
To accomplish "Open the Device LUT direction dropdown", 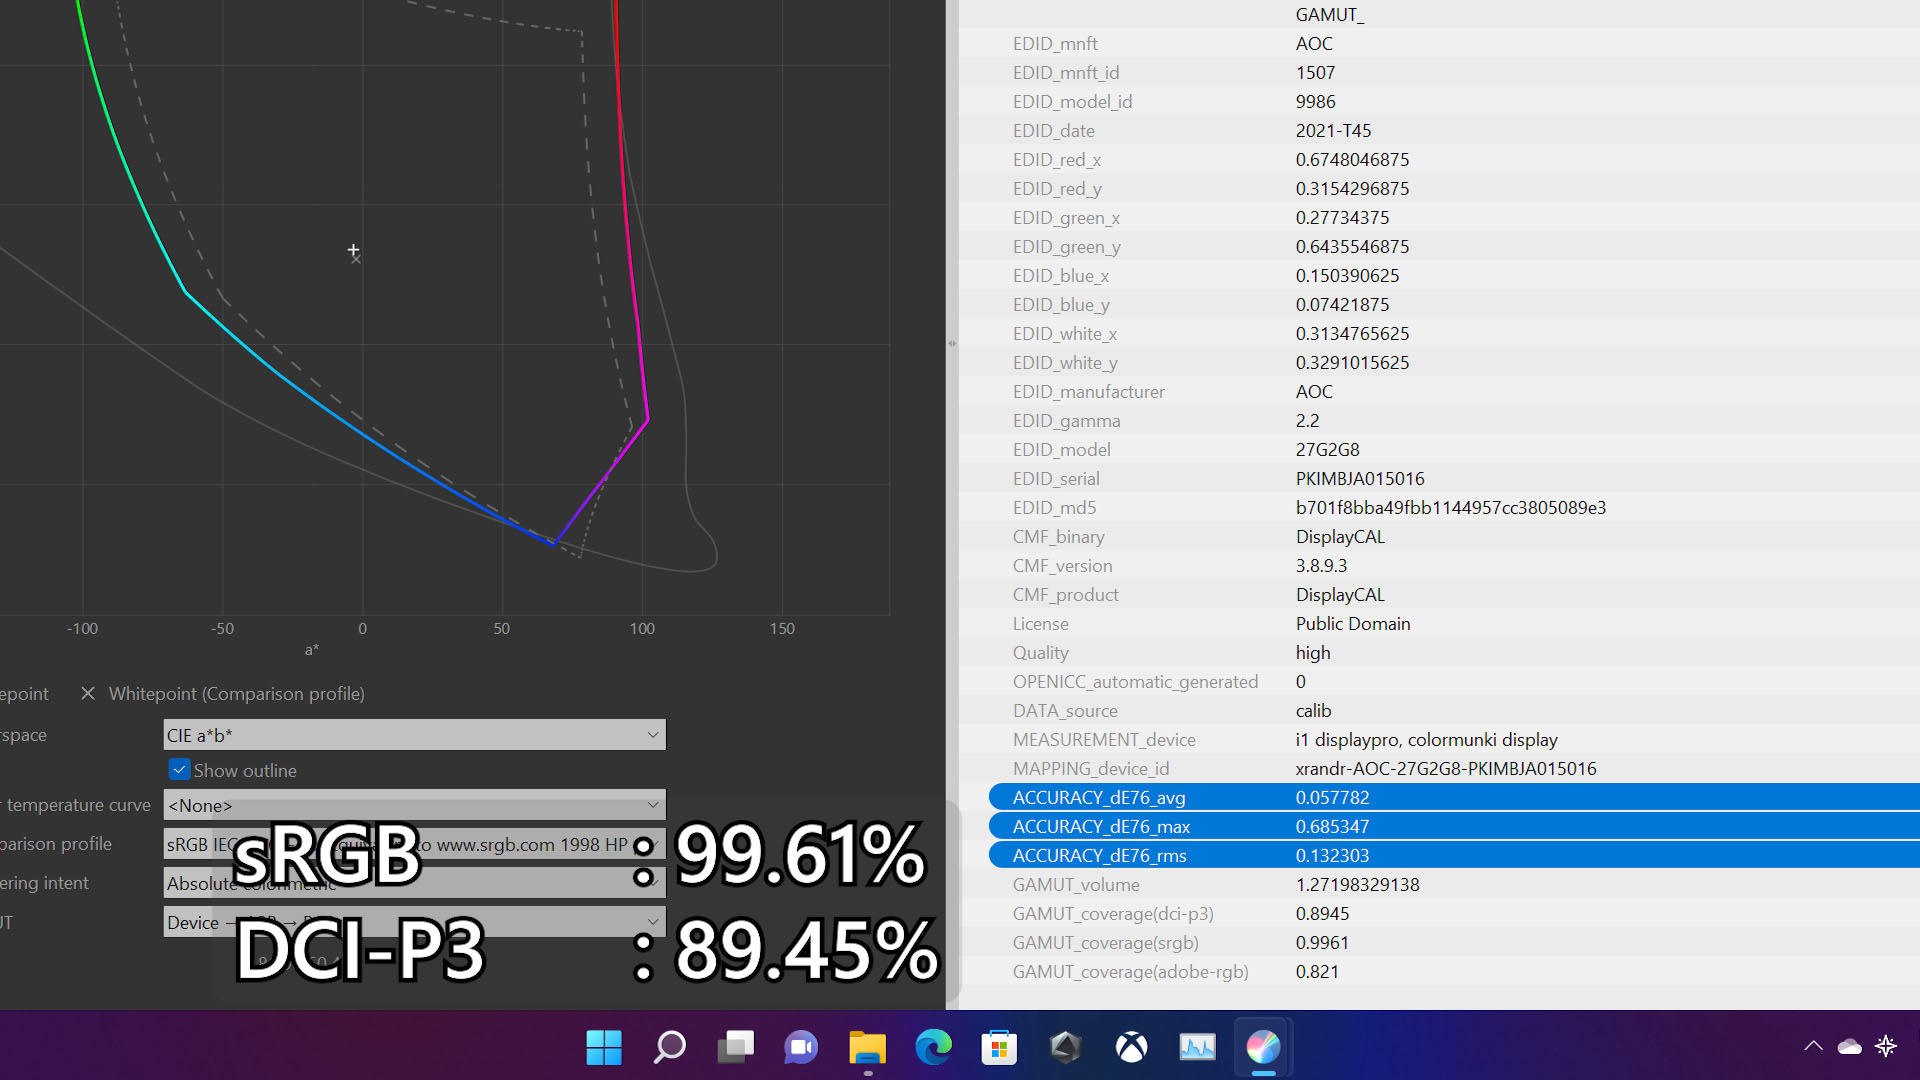I will click(414, 922).
